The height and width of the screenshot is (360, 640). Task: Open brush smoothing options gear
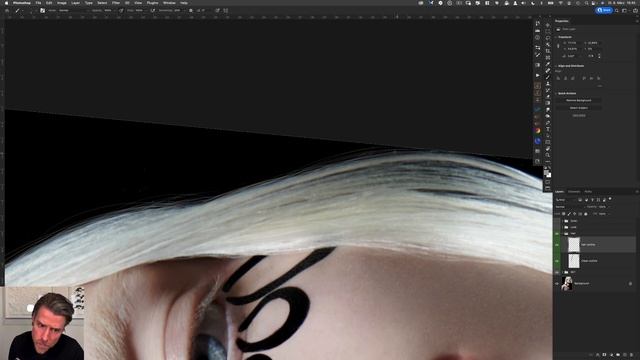point(191,10)
